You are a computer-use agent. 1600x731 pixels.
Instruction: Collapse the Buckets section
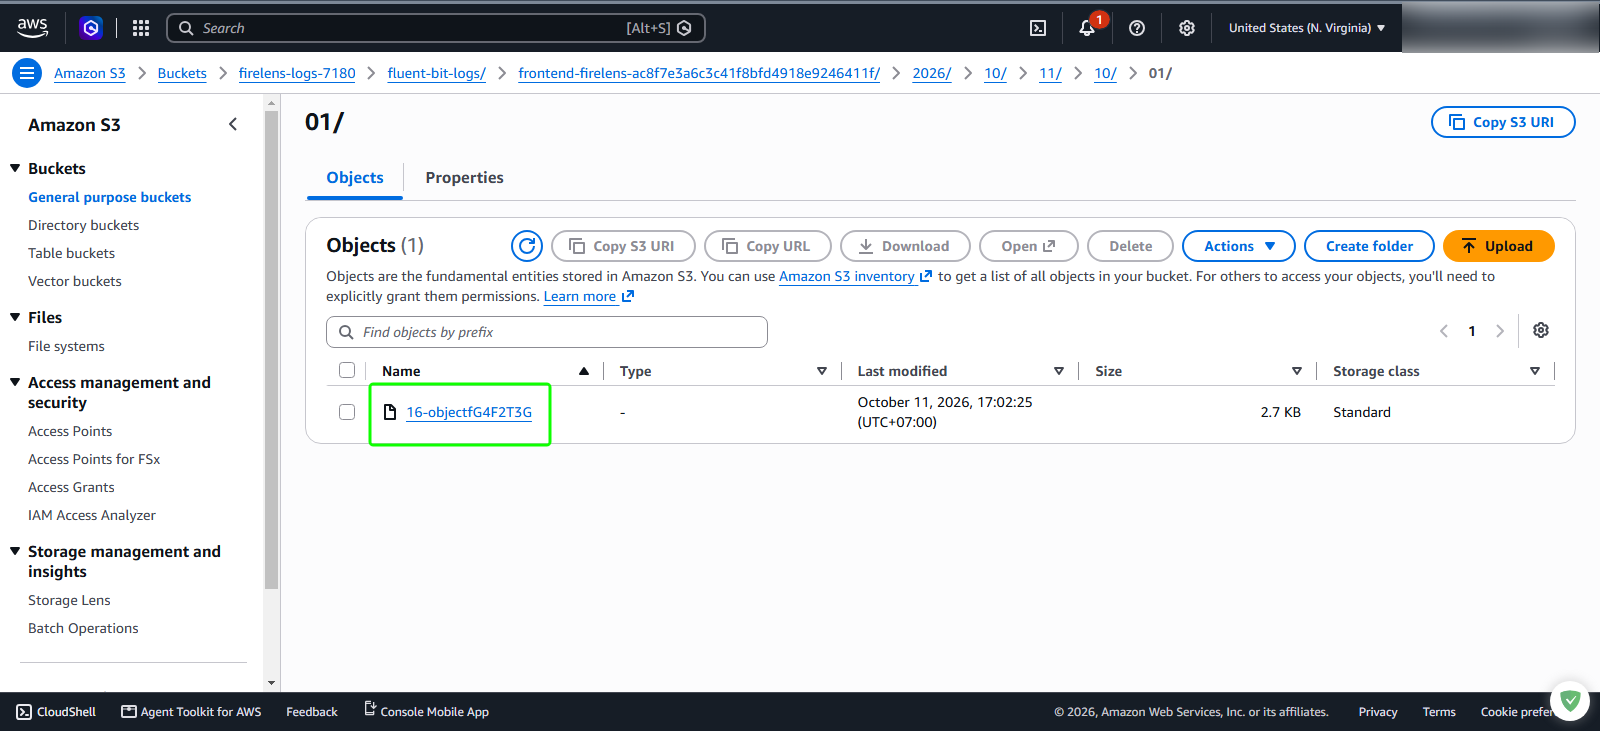(x=15, y=168)
